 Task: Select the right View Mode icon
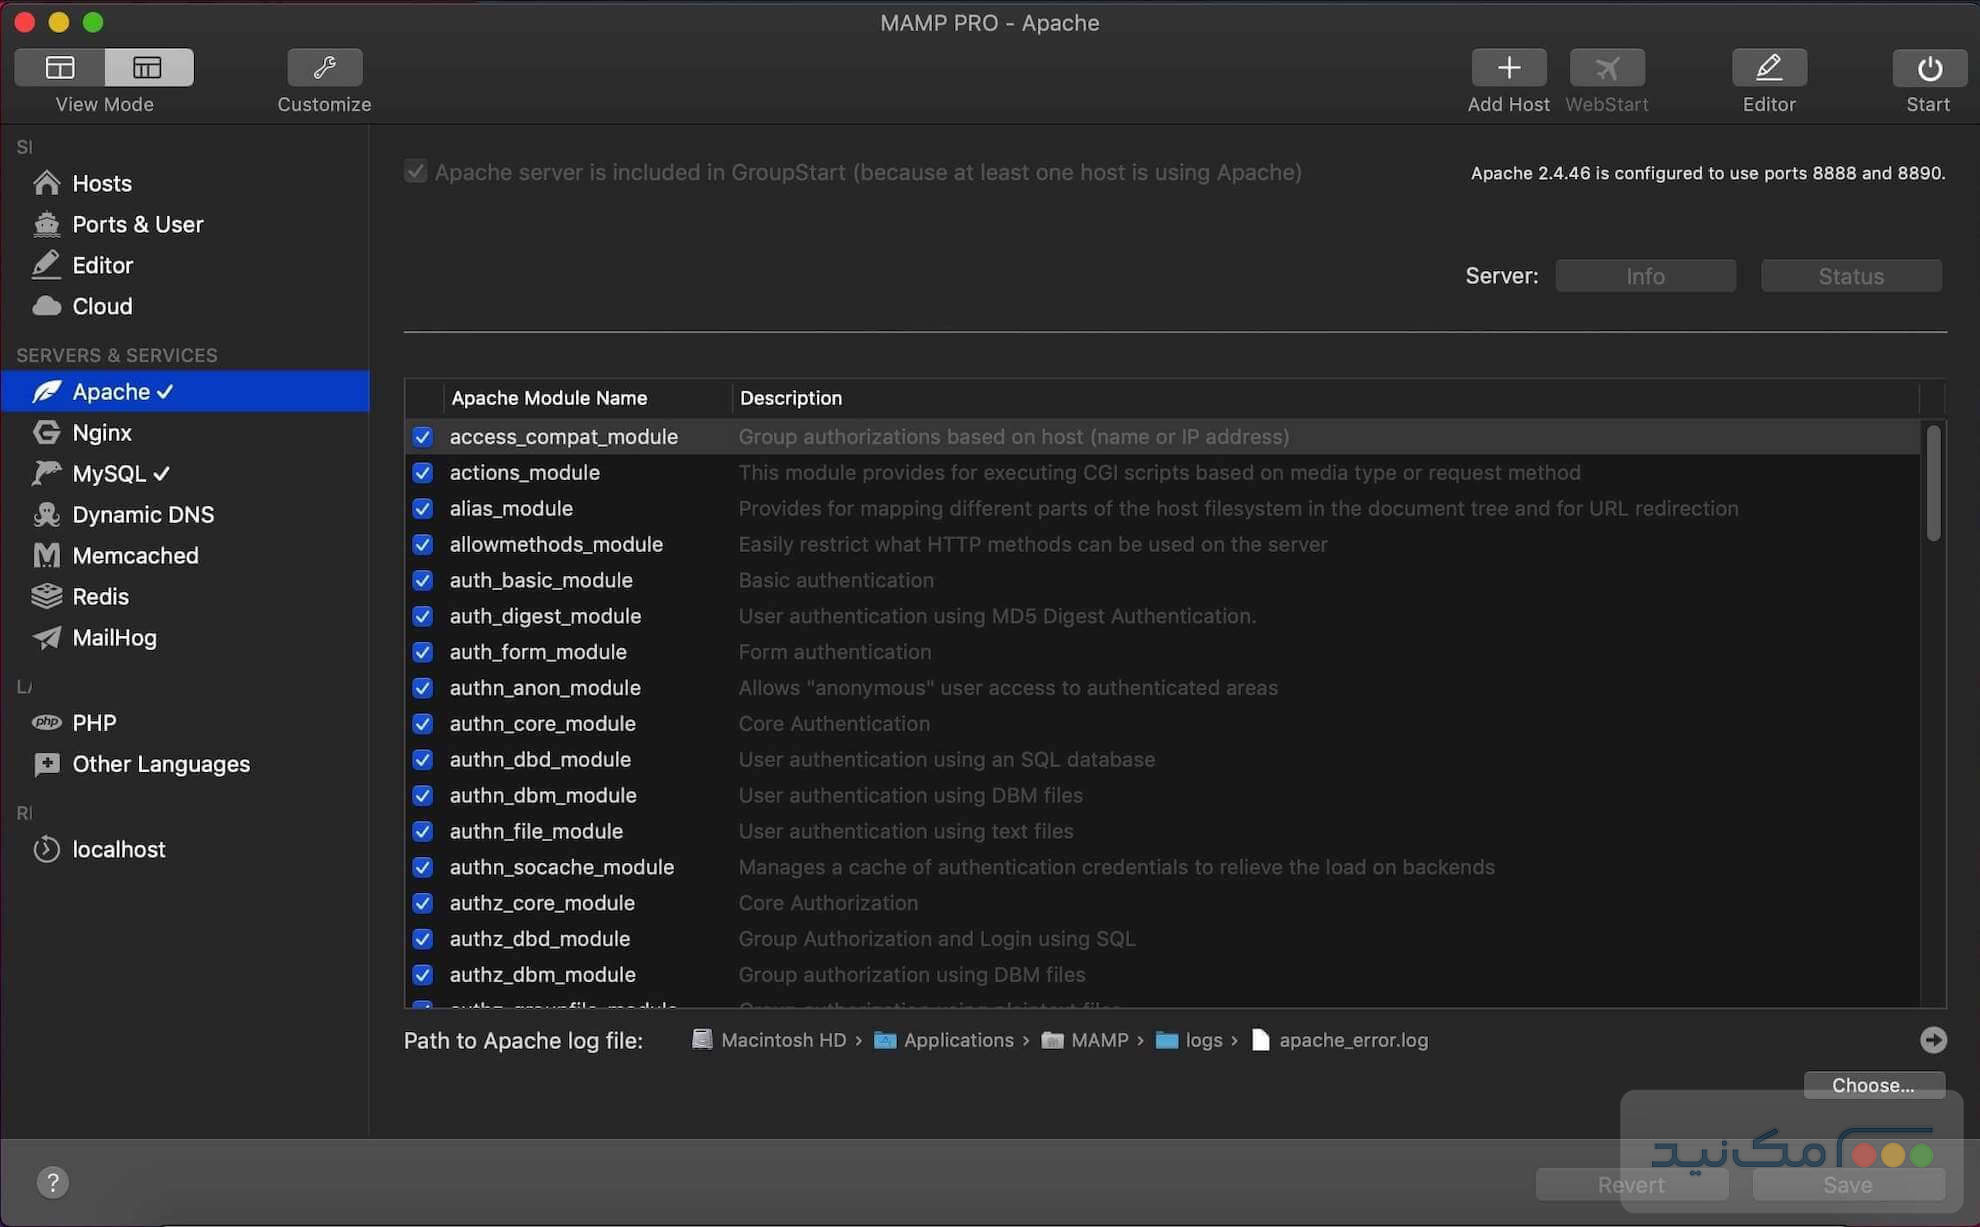coord(148,68)
